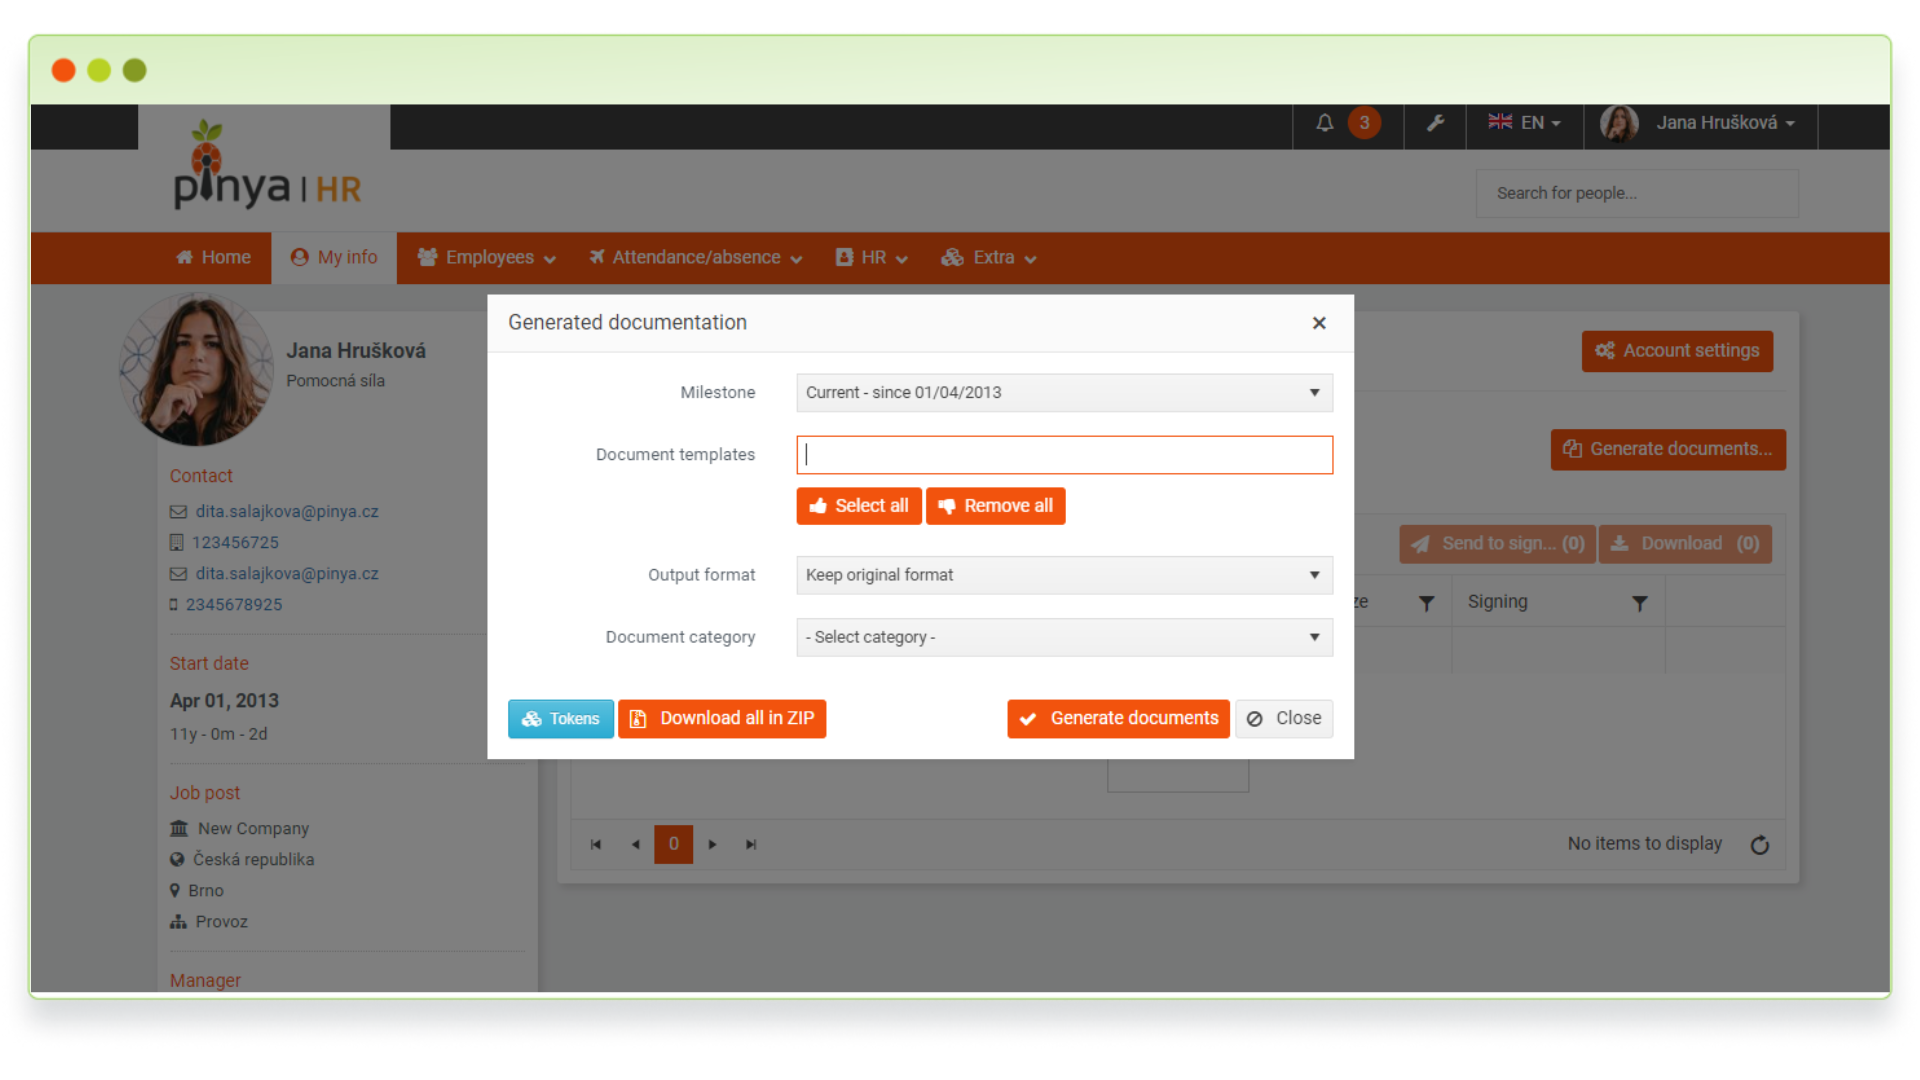
Task: Expand the Extra menu
Action: point(988,258)
